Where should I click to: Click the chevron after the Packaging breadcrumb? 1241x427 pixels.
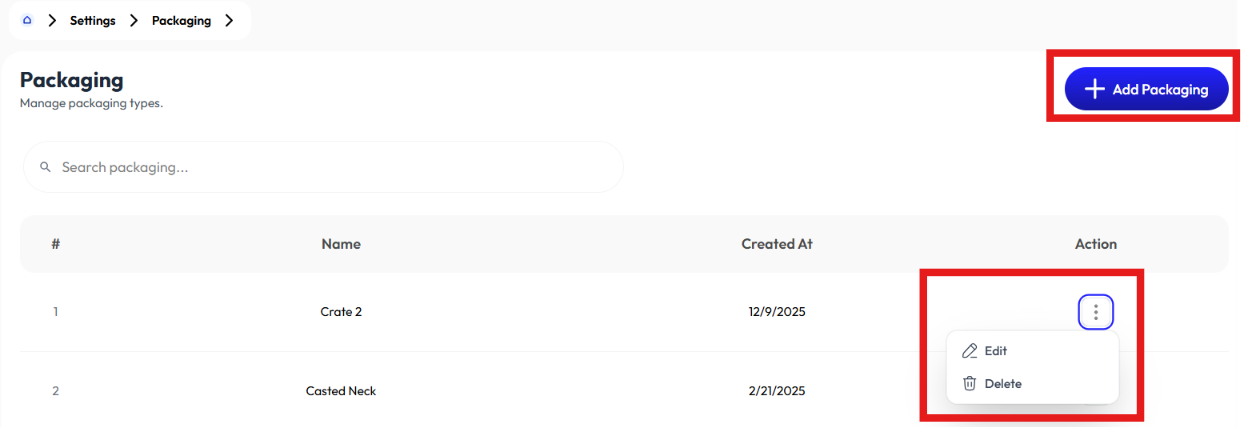(x=229, y=20)
